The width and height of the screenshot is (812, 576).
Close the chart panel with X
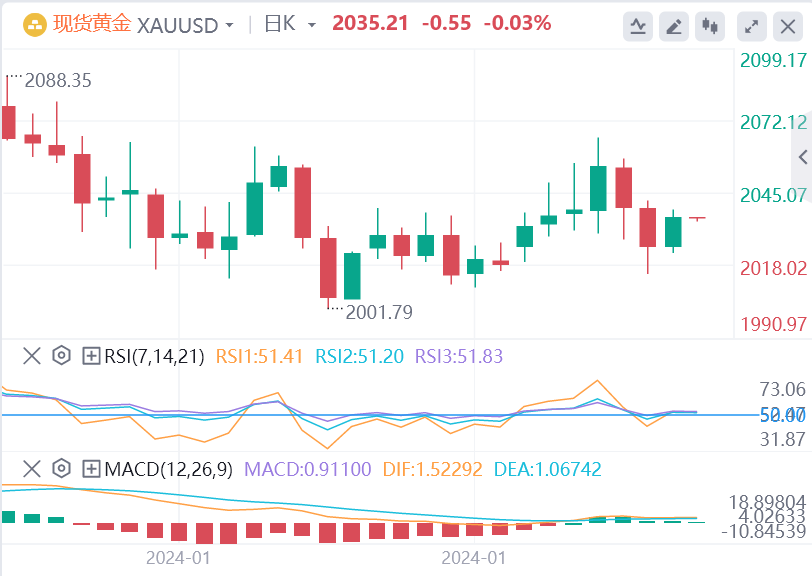click(787, 26)
